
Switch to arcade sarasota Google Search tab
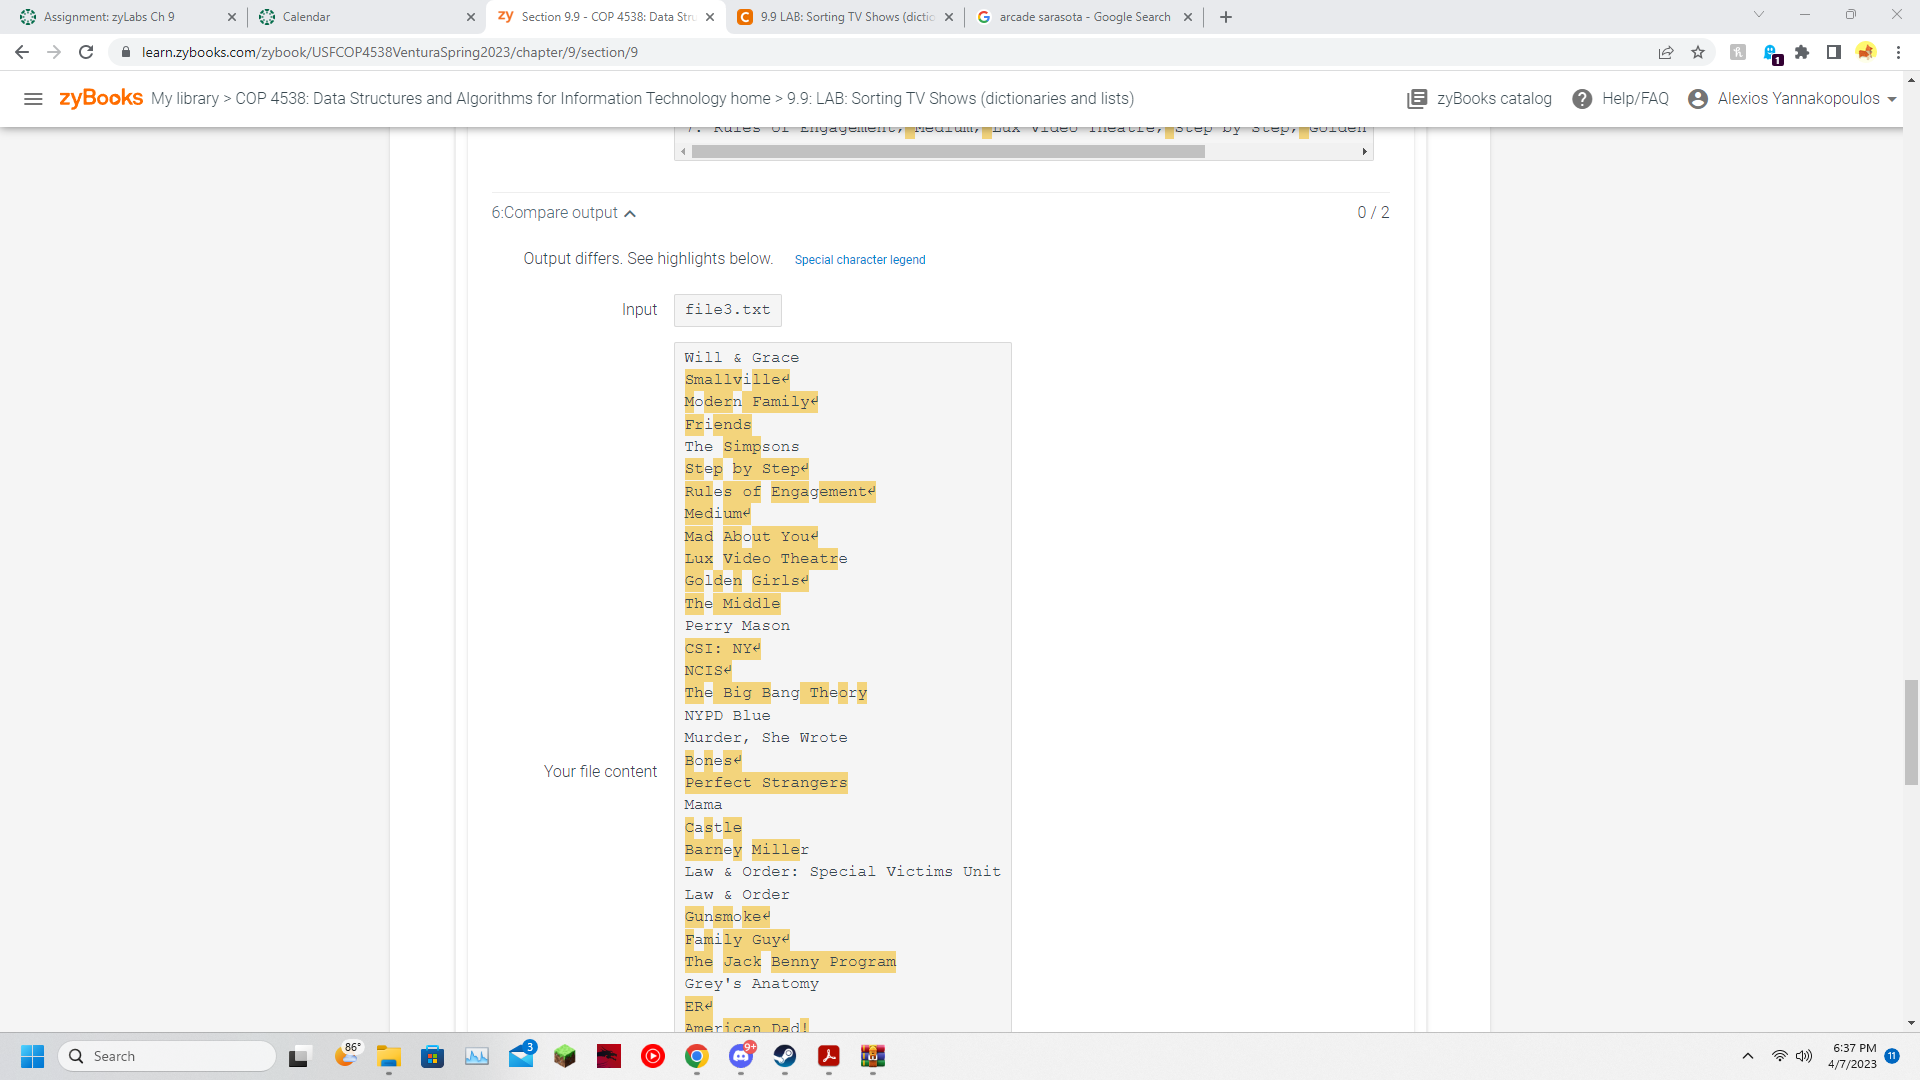[1084, 16]
